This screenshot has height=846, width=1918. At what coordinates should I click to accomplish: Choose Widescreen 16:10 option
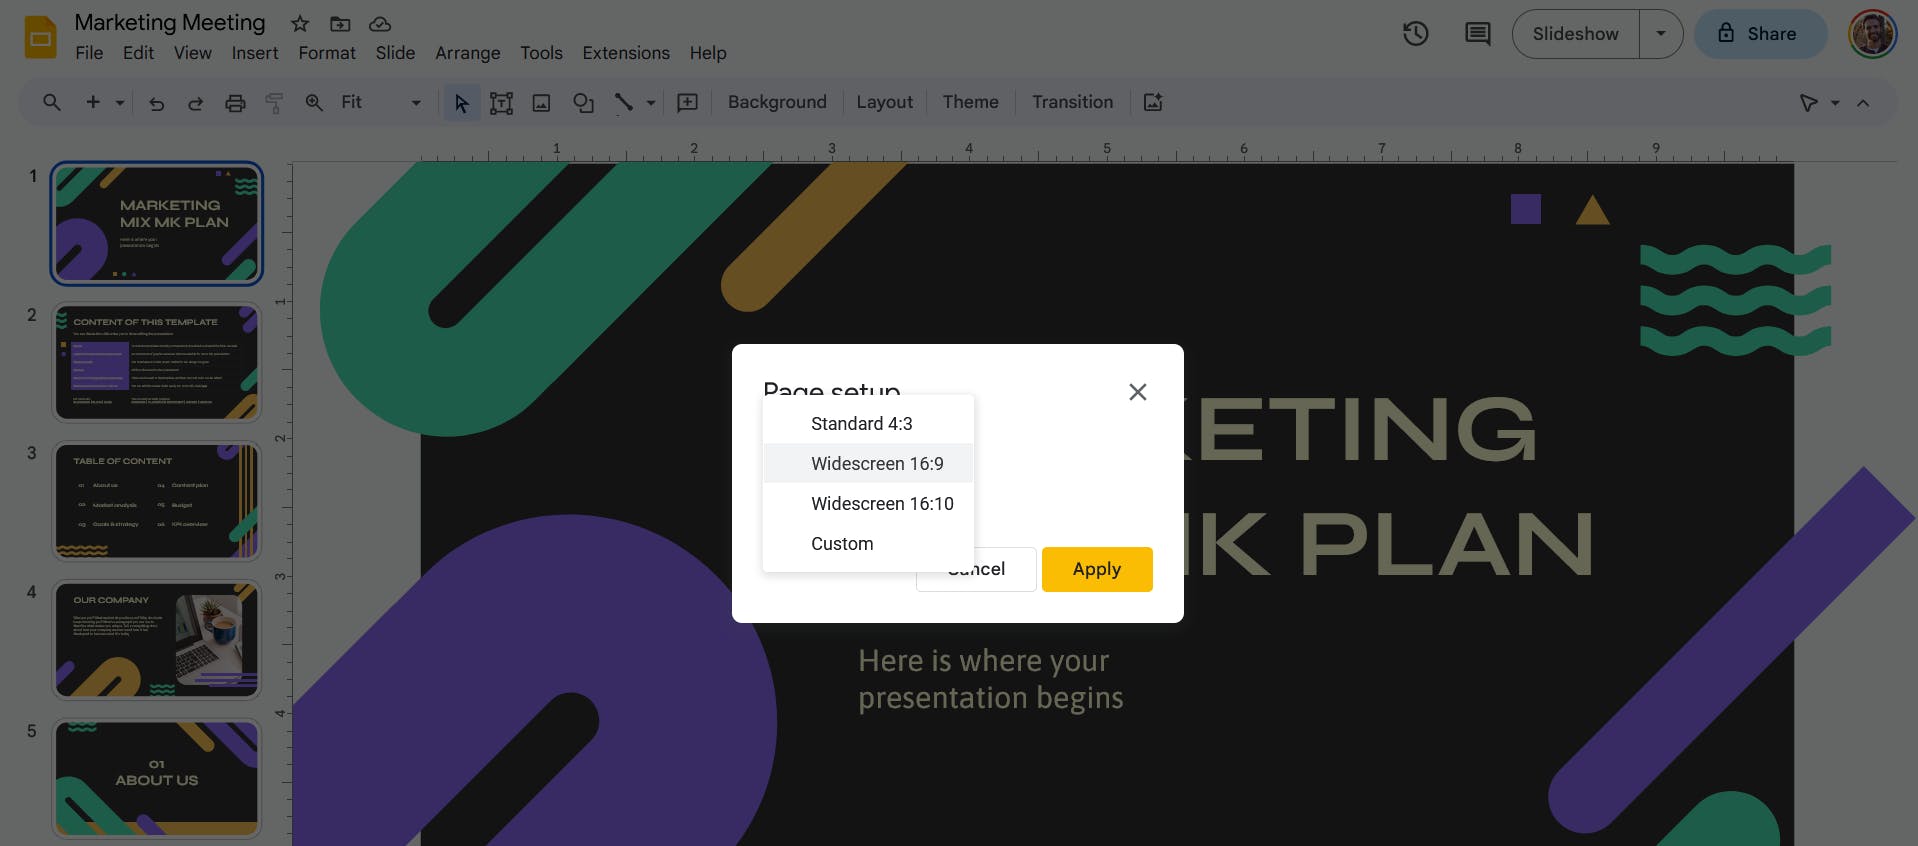point(868,504)
